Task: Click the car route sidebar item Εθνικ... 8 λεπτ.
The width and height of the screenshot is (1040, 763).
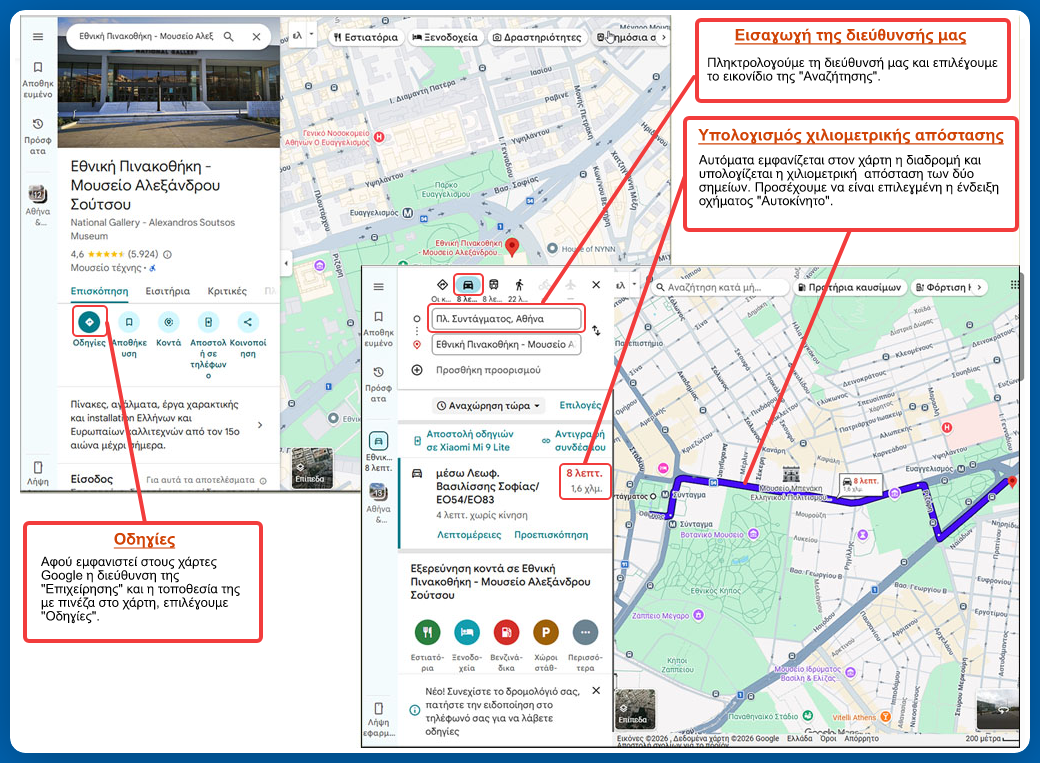Action: tap(378, 451)
